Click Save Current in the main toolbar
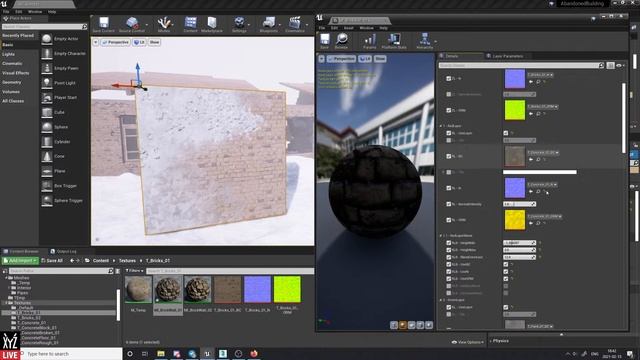The width and height of the screenshot is (640, 360). click(104, 24)
